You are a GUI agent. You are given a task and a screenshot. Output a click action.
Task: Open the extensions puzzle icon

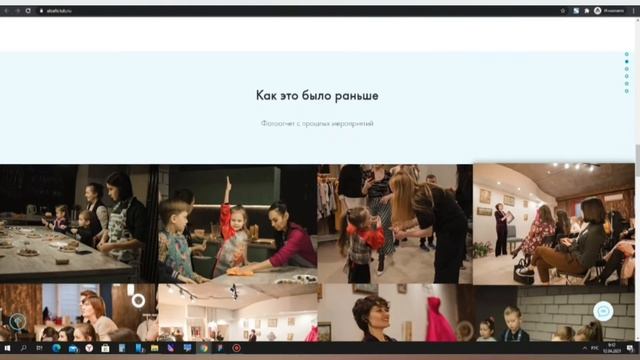(587, 11)
